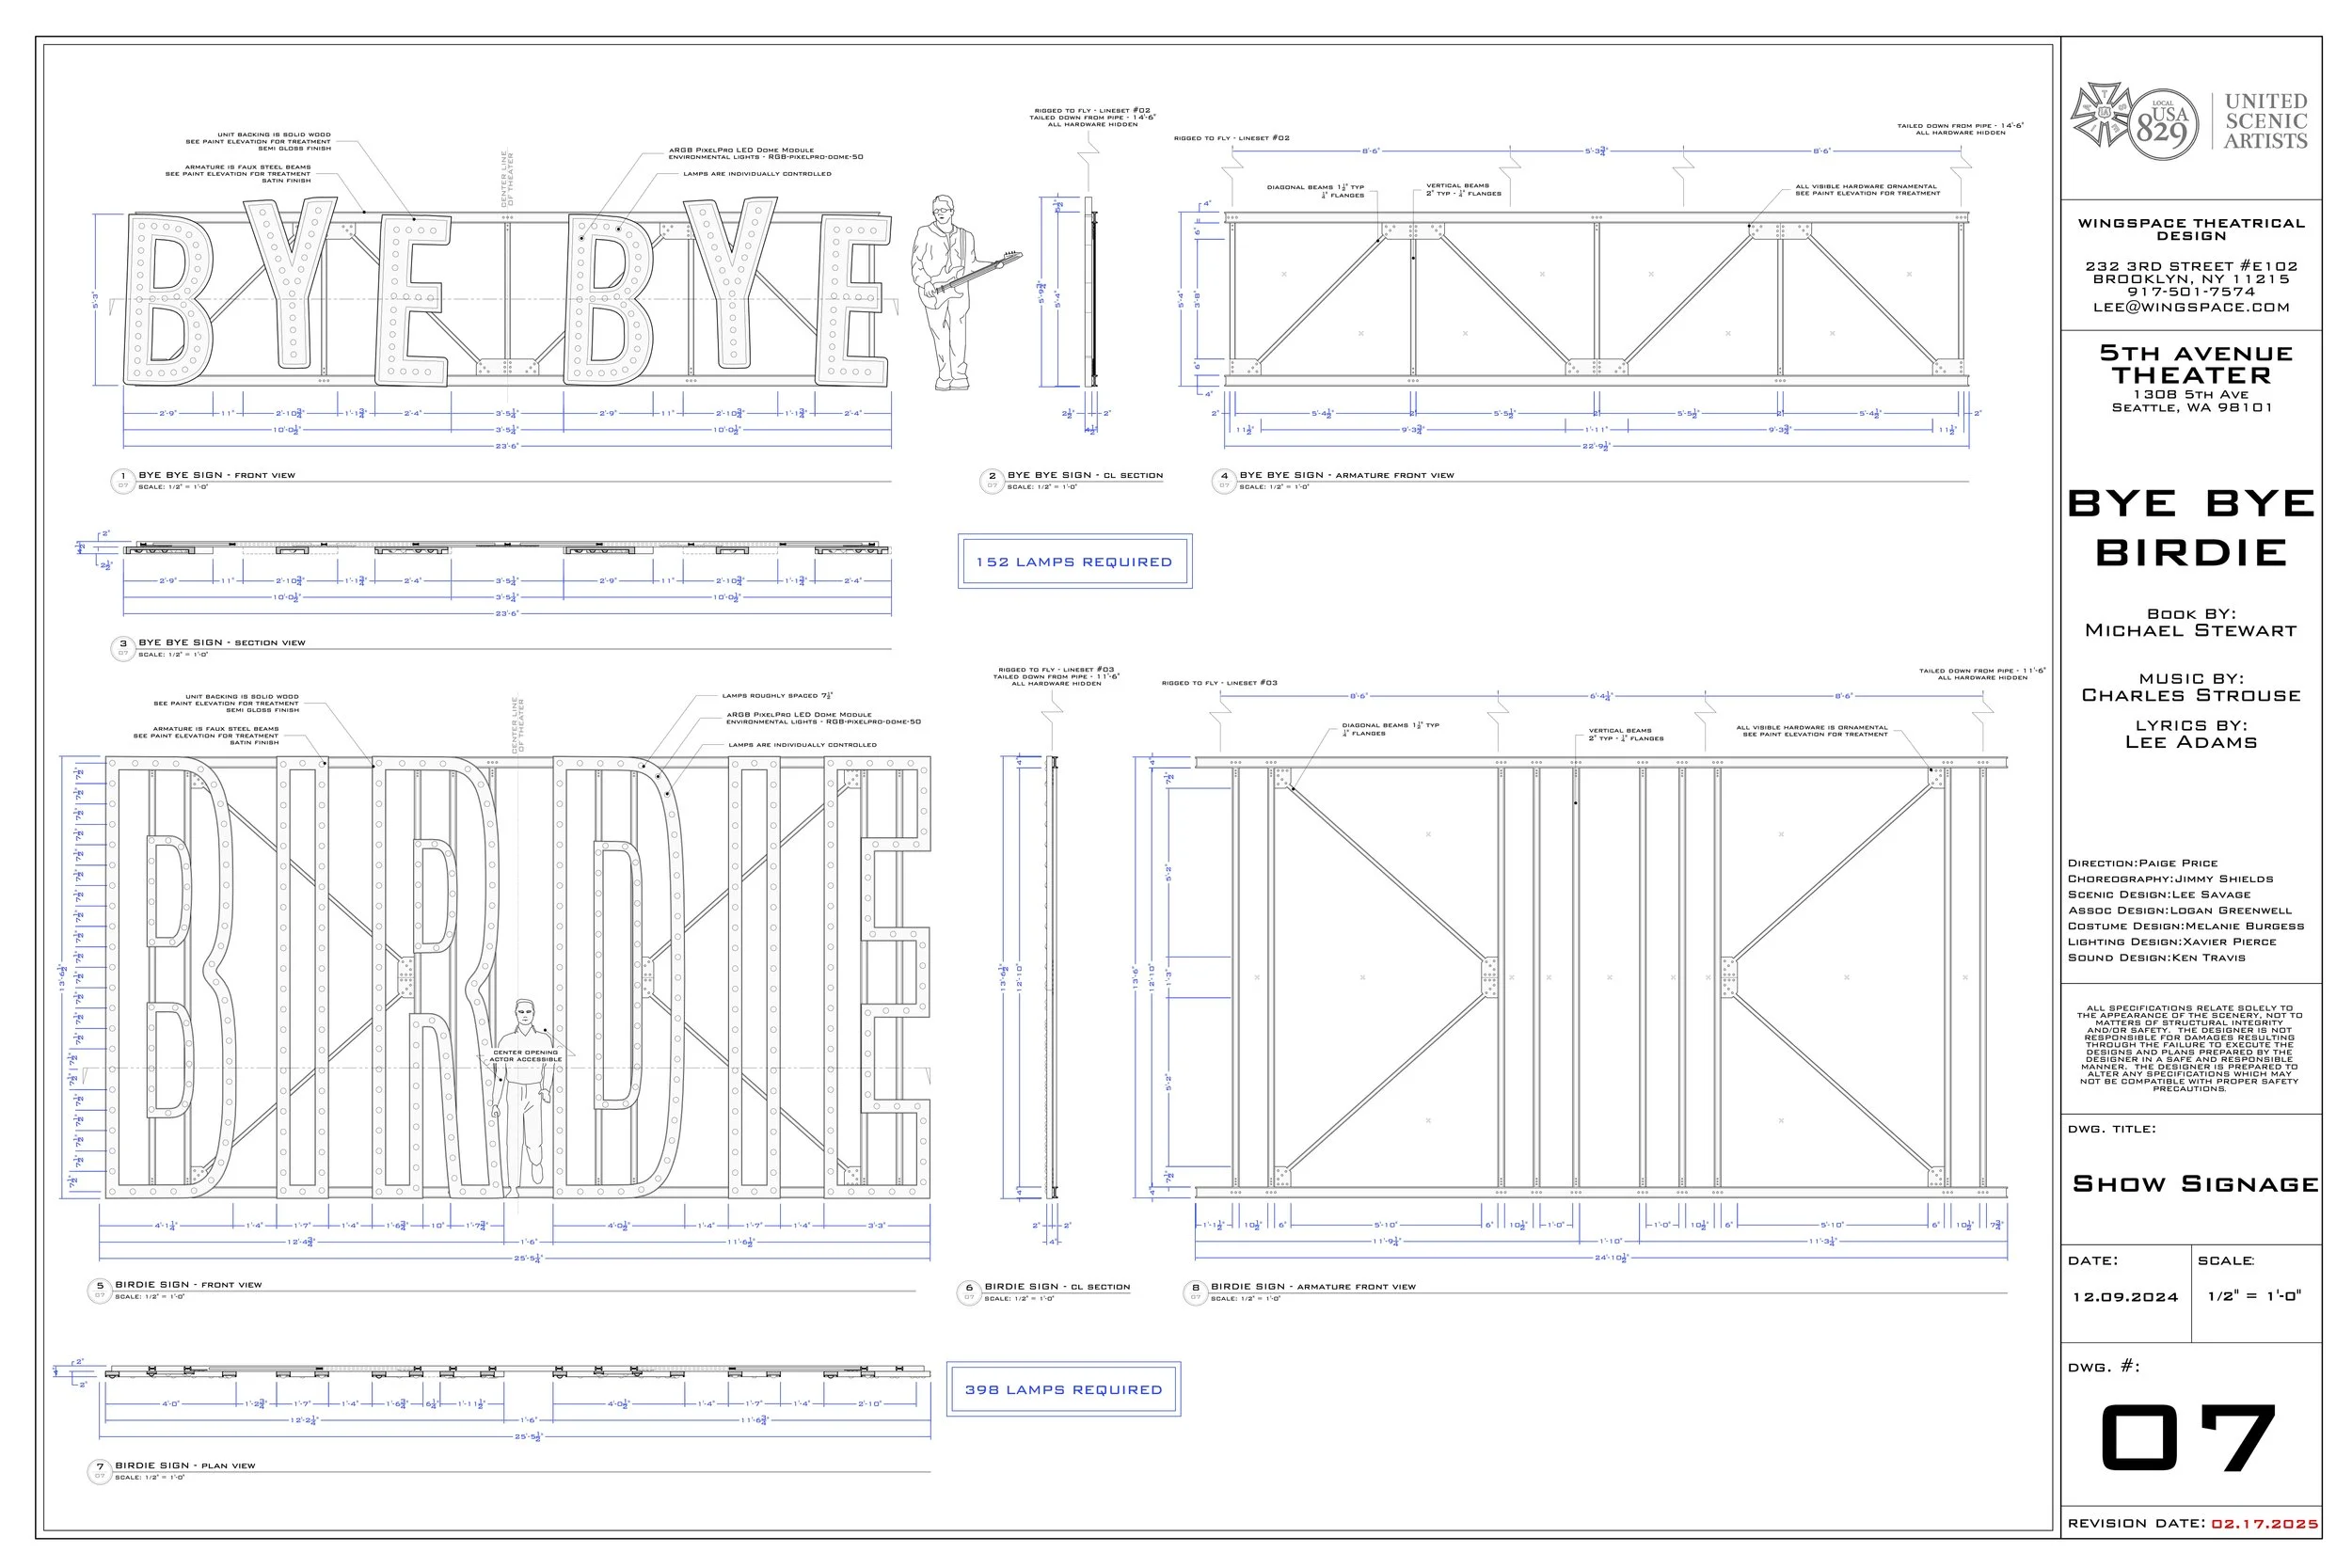Click the 'BIRDIE SIGN - CL SECTION' label
Screen dimensions: 2352x1568
[1057, 1287]
